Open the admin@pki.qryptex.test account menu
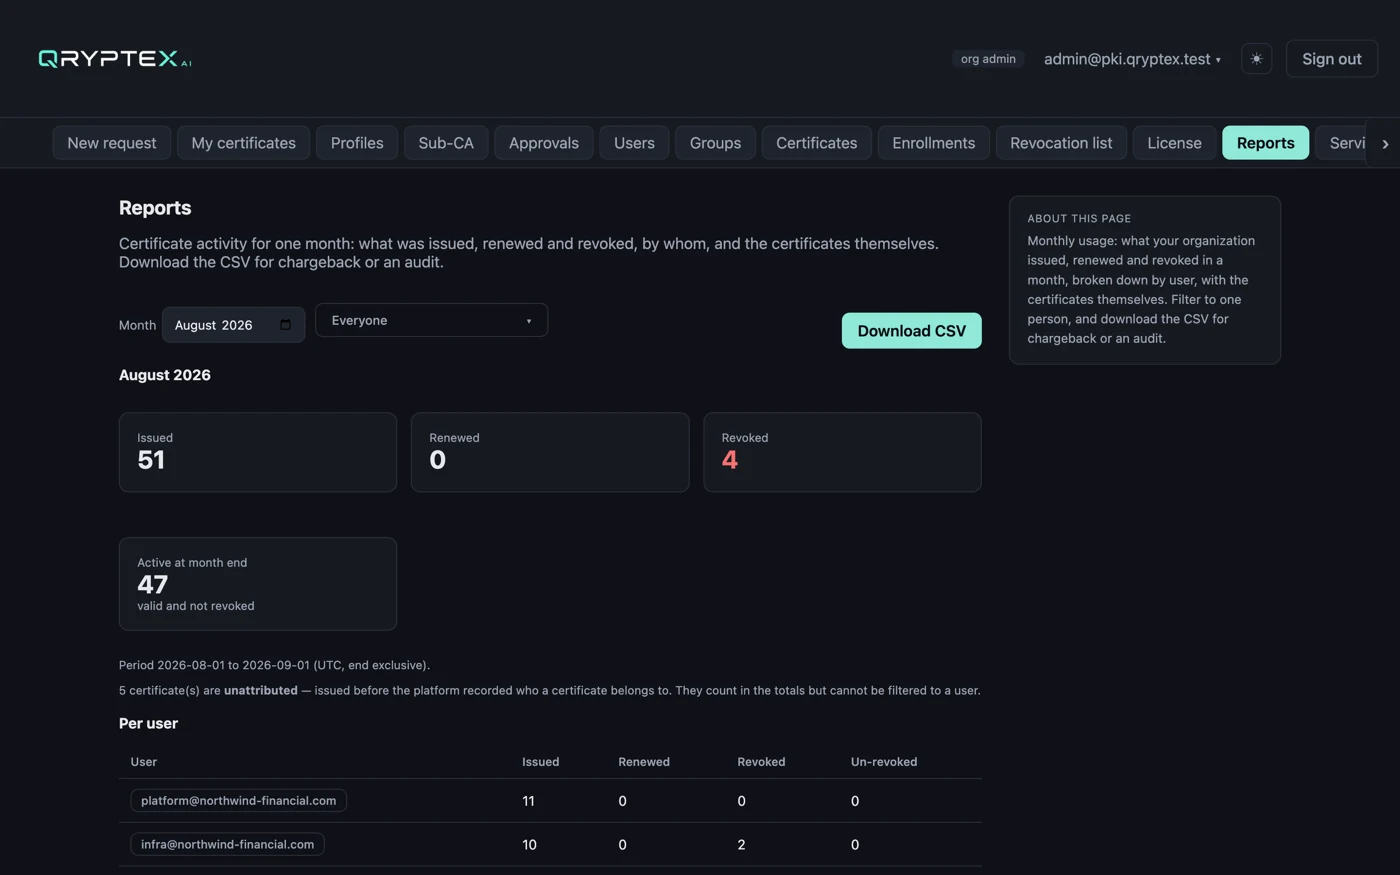Image resolution: width=1400 pixels, height=875 pixels. [x=1132, y=59]
